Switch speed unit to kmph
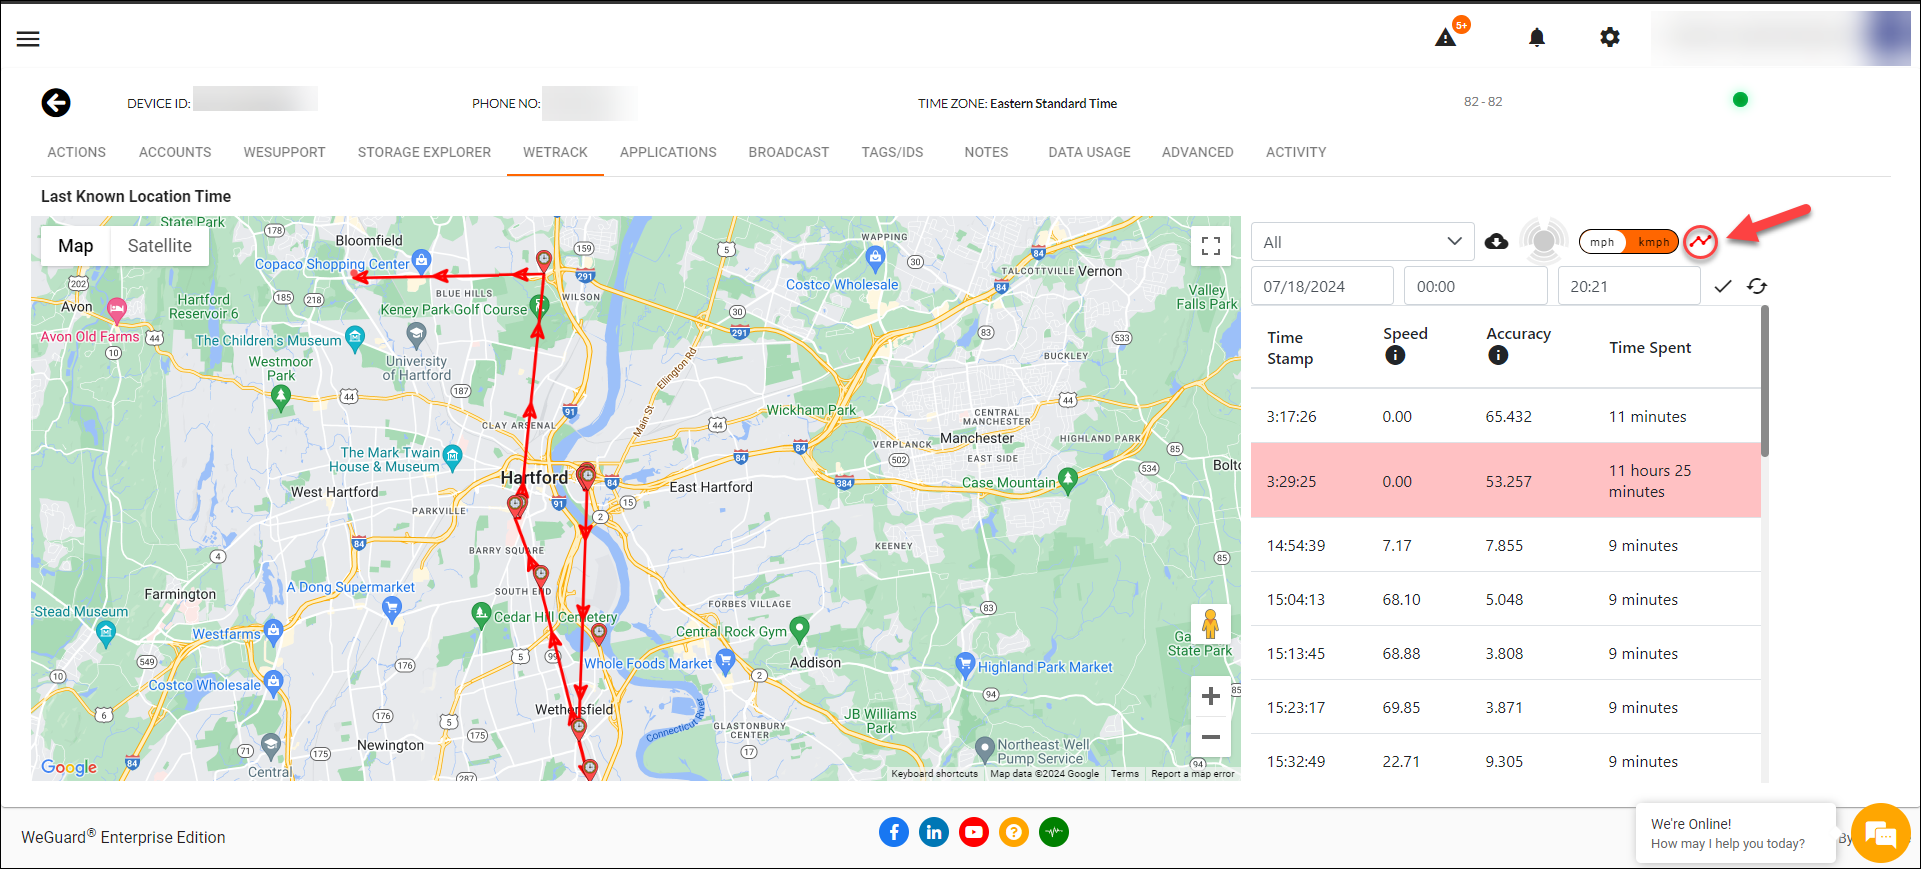This screenshot has width=1921, height=869. [x=1653, y=242]
